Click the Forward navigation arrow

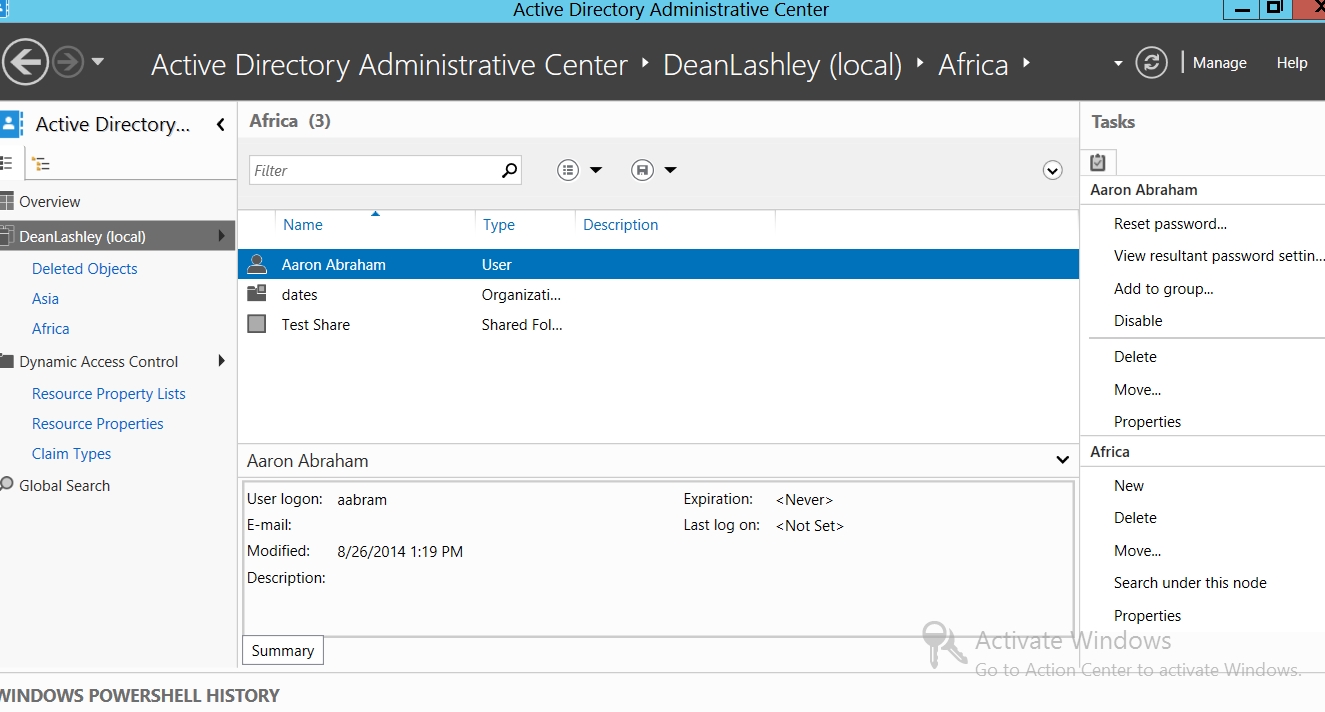68,63
